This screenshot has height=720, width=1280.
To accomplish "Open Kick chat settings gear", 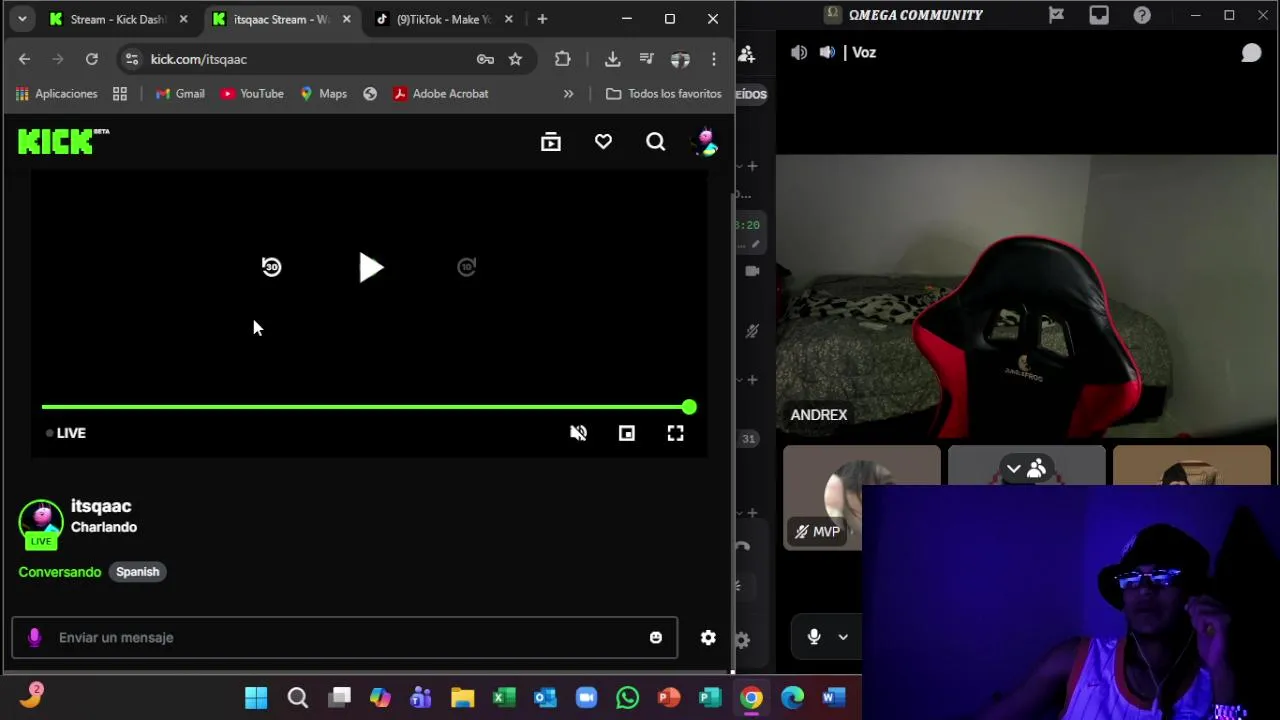I will coord(708,637).
